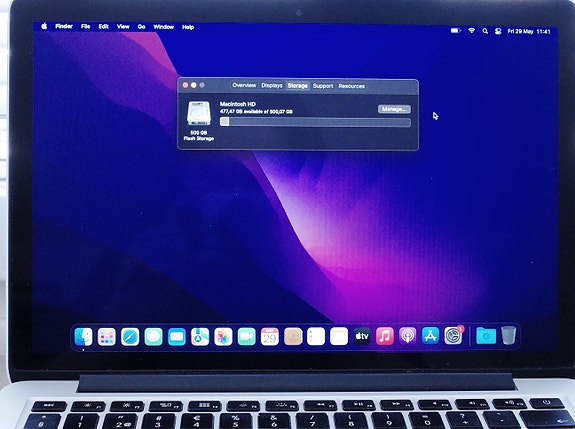Image resolution: width=575 pixels, height=429 pixels.
Task: Open Spotlight search magnifier icon
Action: 485,31
